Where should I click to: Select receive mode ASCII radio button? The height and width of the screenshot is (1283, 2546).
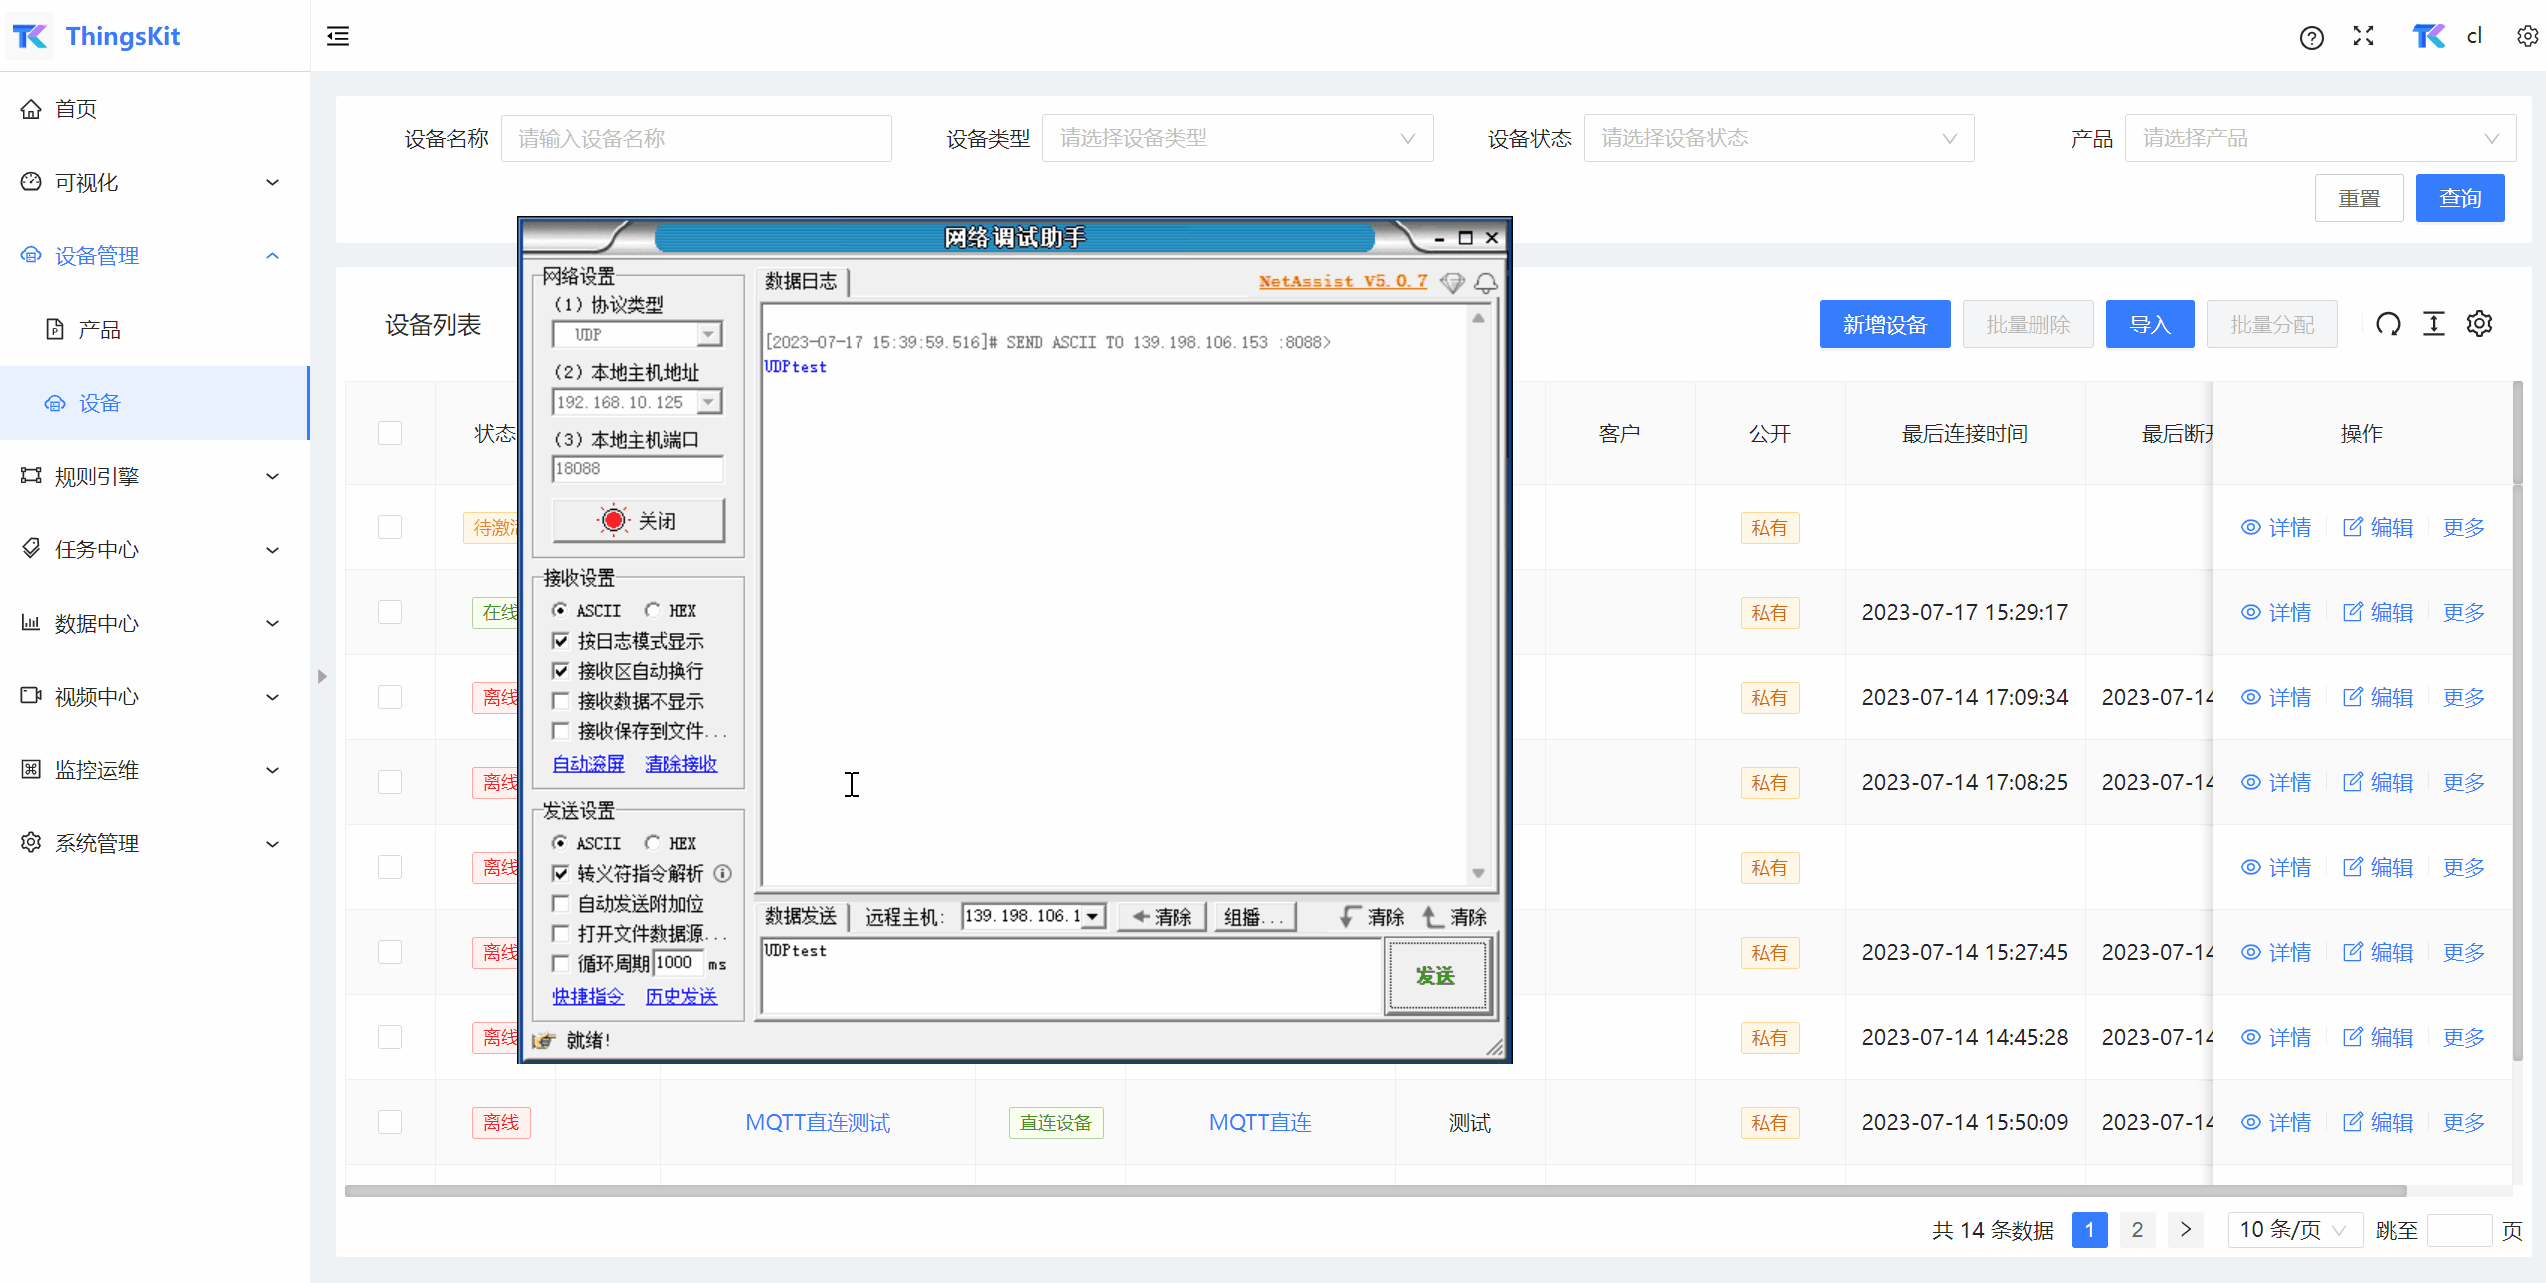(560, 610)
